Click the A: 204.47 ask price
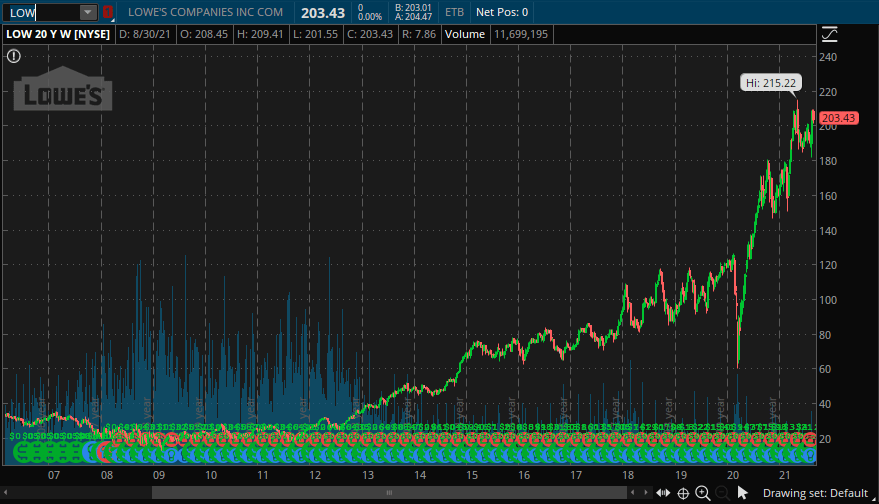Viewport: 879px width, 504px height. (413, 17)
